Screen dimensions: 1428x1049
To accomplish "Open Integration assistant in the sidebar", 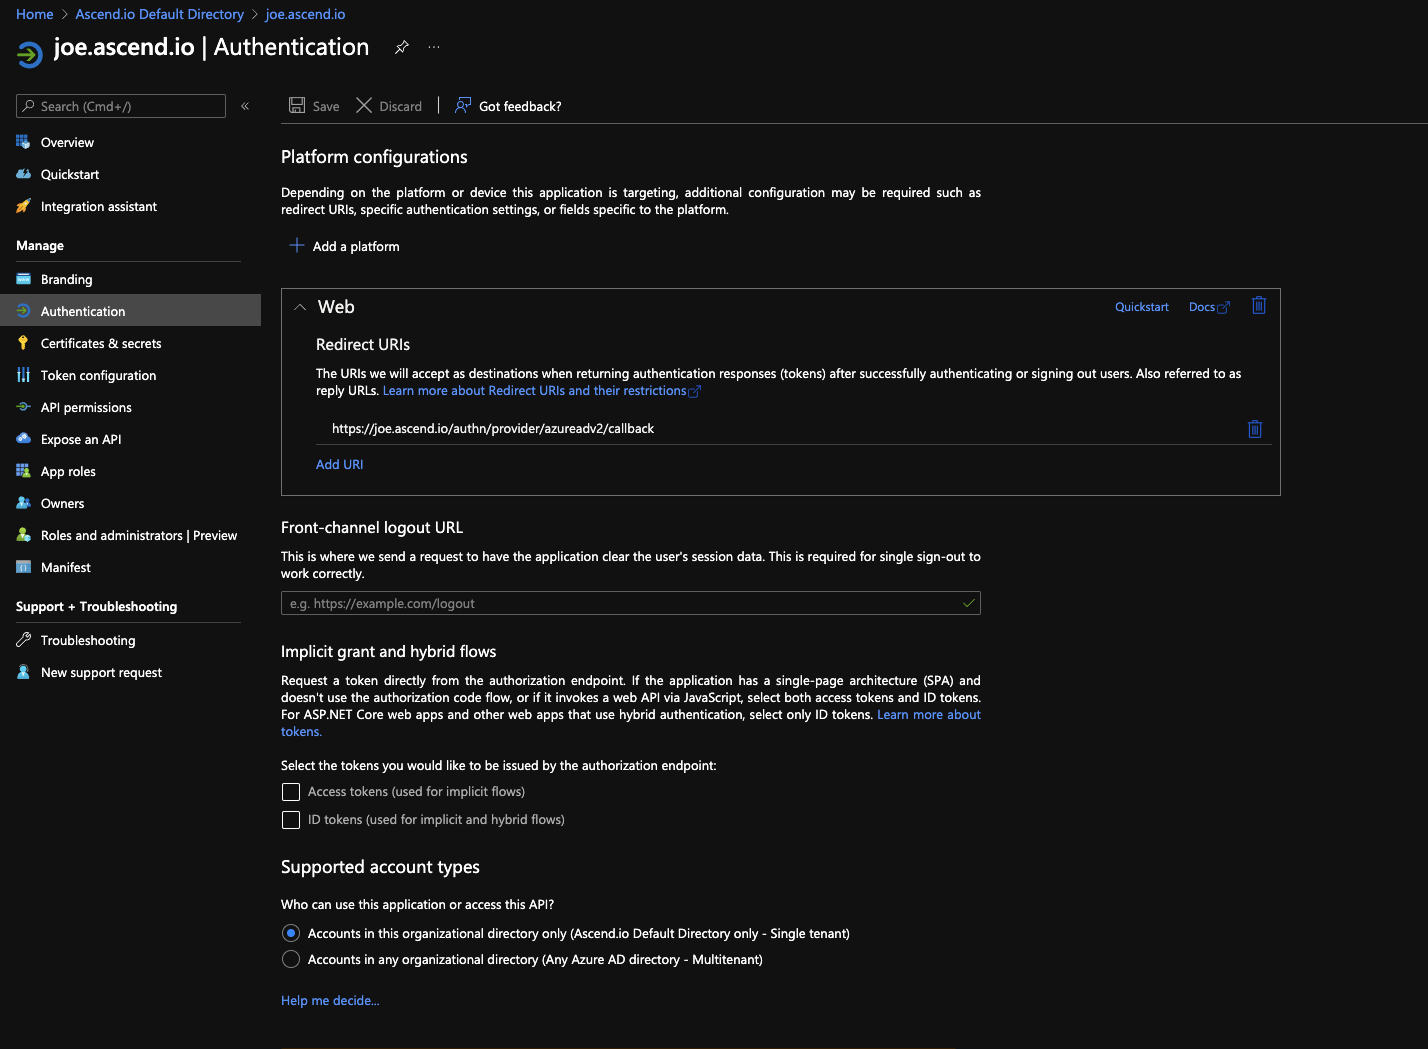I will [99, 206].
